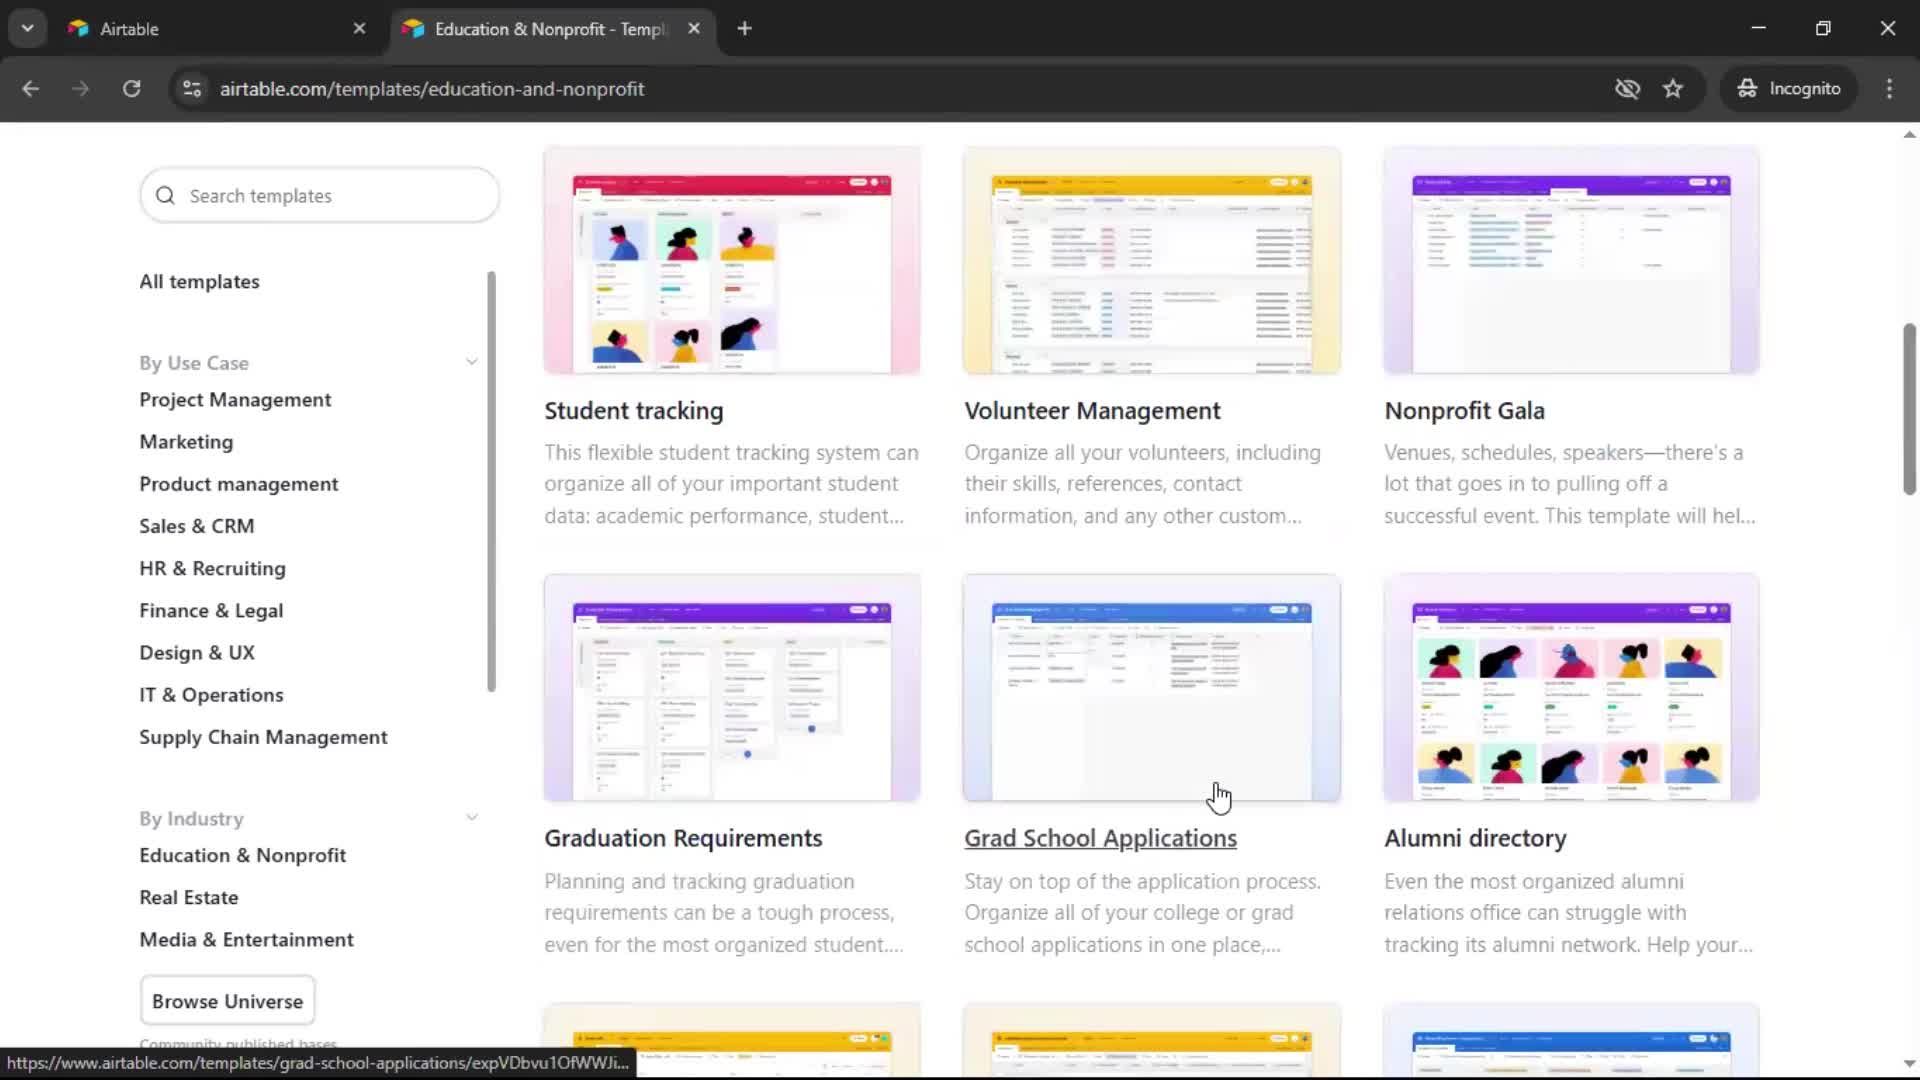Open the Grad School Applications thumbnail
The height and width of the screenshot is (1080, 1920).
click(x=1151, y=688)
